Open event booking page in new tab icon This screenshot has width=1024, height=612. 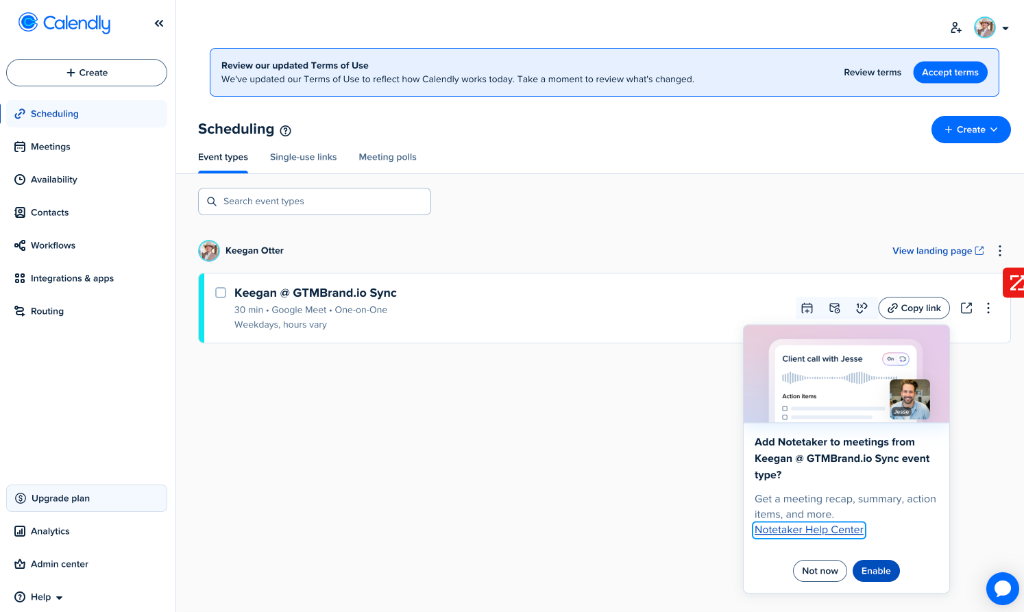point(967,308)
